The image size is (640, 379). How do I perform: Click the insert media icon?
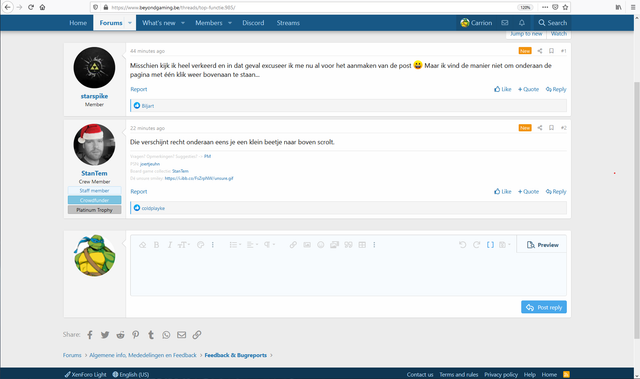[x=334, y=245]
